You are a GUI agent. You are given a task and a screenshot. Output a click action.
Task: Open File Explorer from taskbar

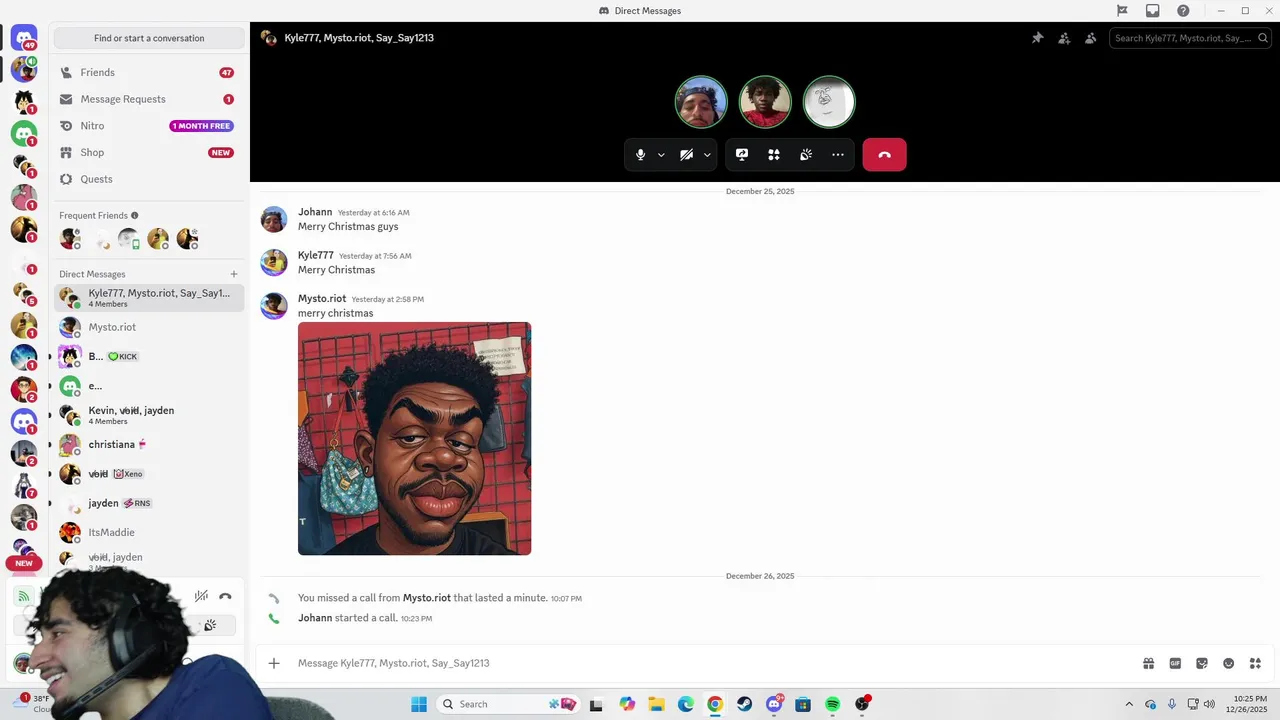coord(656,704)
